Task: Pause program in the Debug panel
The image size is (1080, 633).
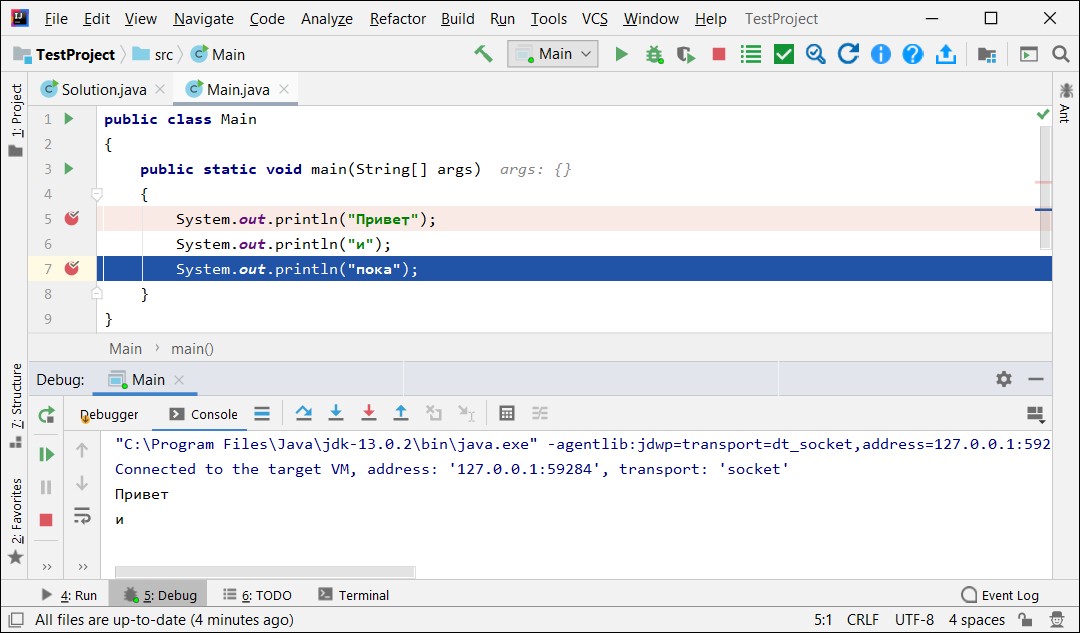Action: [x=46, y=487]
